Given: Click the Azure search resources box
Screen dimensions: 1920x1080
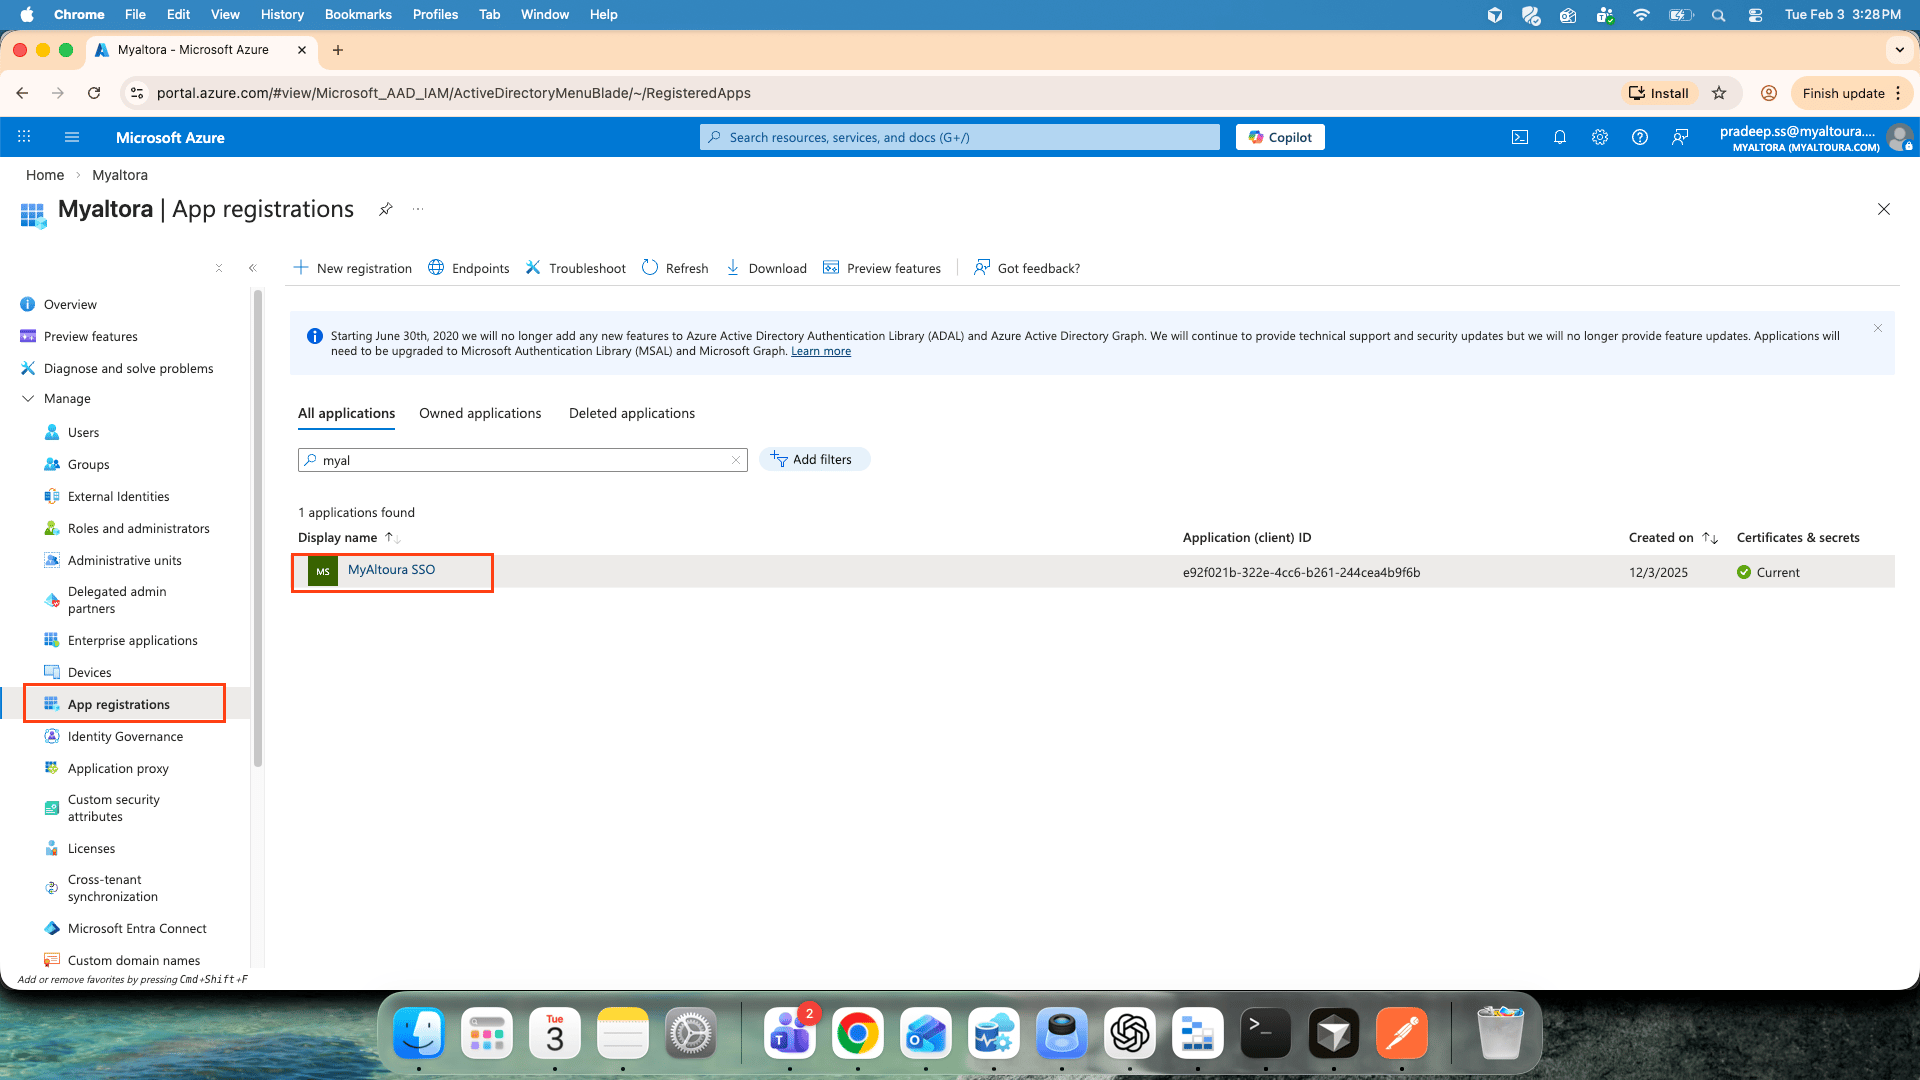Looking at the screenshot, I should point(960,137).
